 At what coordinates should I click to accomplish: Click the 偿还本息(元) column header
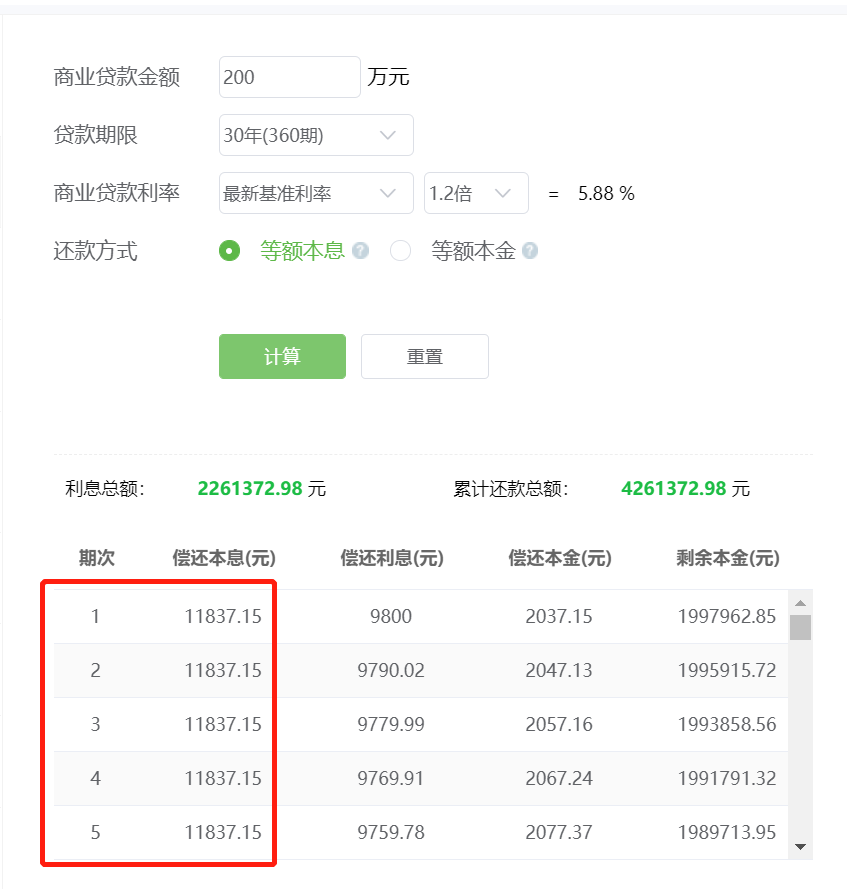[x=224, y=558]
